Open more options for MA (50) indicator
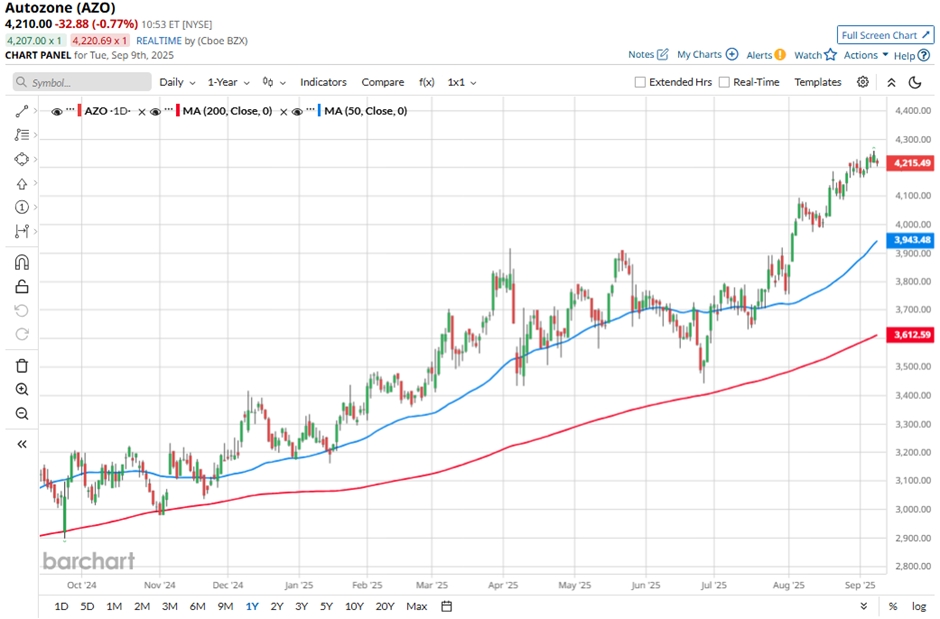The width and height of the screenshot is (940, 619). point(311,110)
